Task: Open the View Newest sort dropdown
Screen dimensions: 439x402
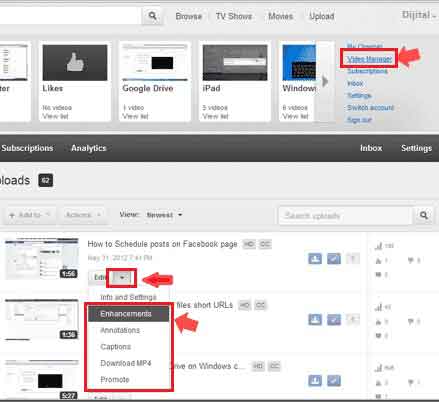Action: [x=165, y=215]
